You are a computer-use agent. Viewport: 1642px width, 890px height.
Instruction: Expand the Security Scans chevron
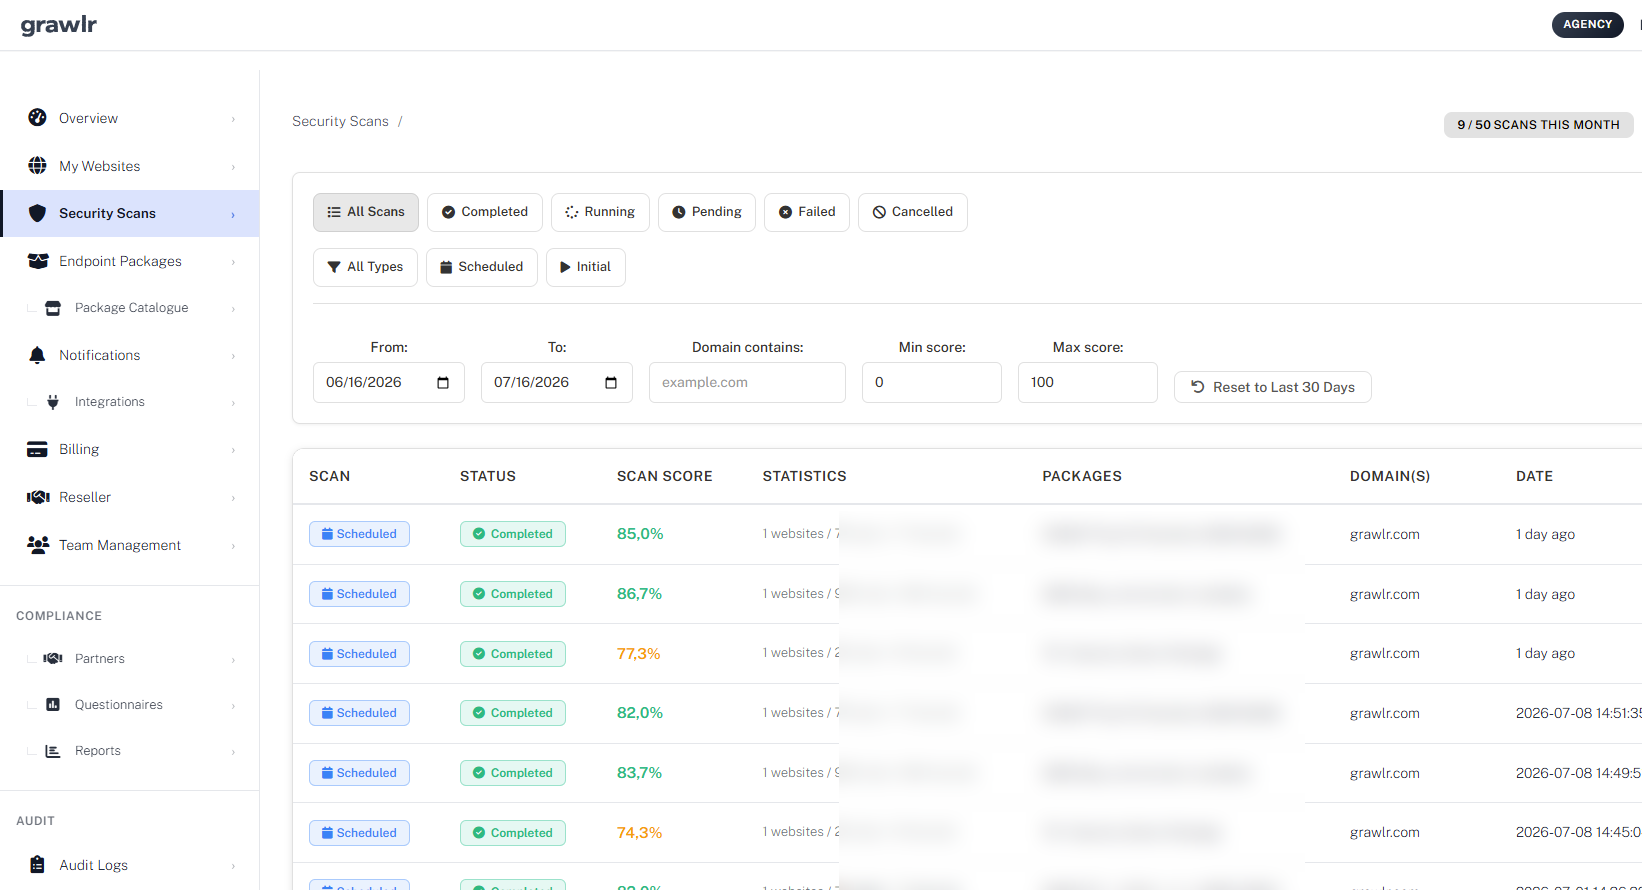[x=233, y=214]
